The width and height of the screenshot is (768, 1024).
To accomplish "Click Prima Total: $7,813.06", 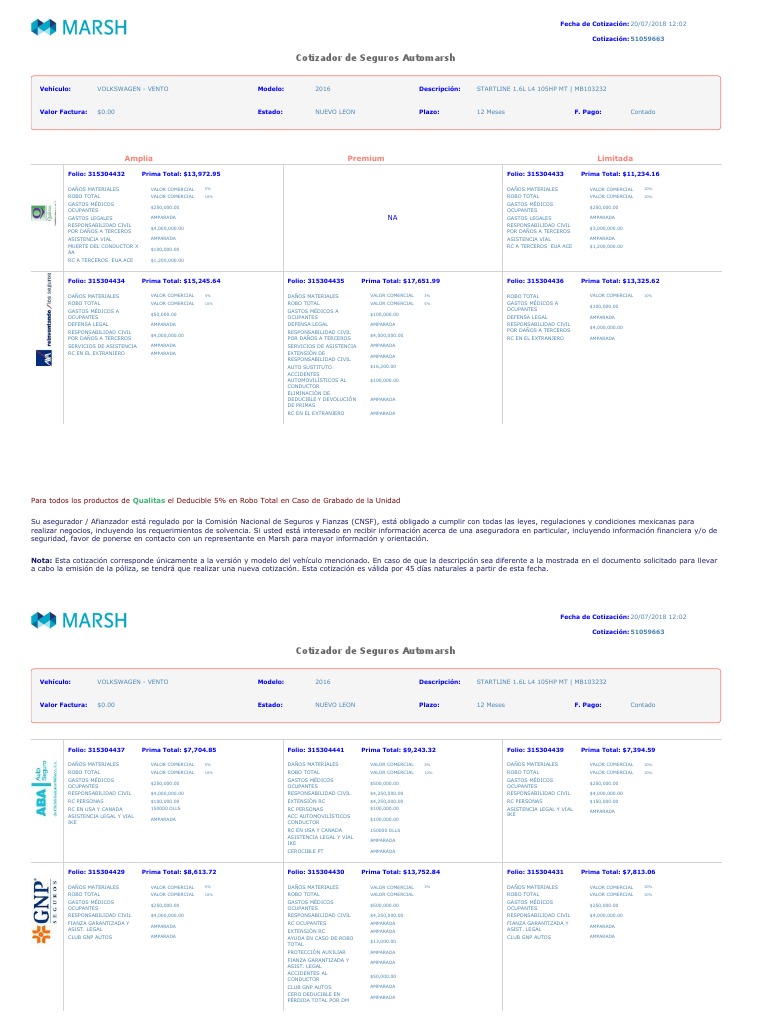I will pyautogui.click(x=618, y=872).
